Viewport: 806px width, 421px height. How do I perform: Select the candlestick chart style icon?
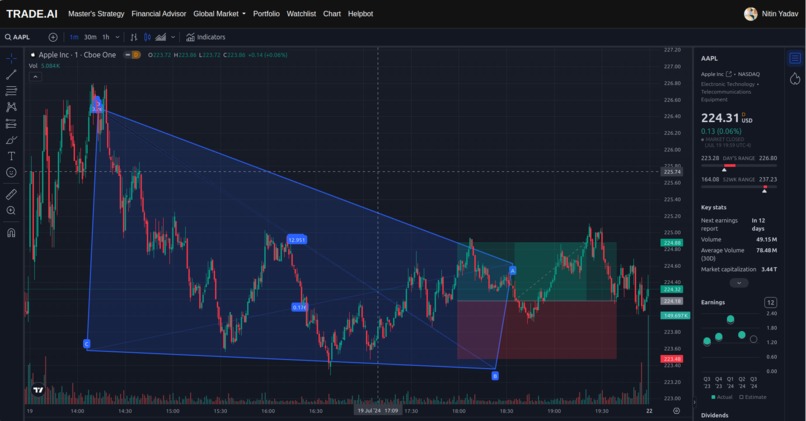[x=148, y=37]
